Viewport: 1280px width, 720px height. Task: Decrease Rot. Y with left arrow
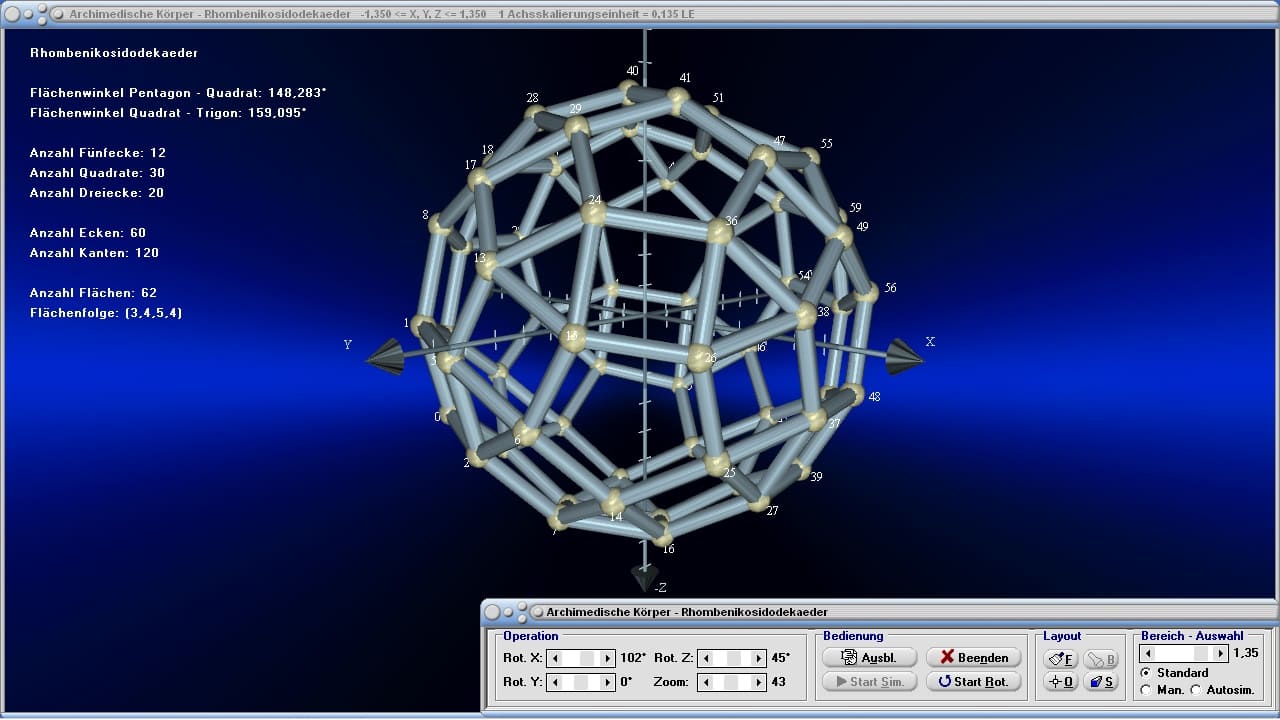[556, 682]
